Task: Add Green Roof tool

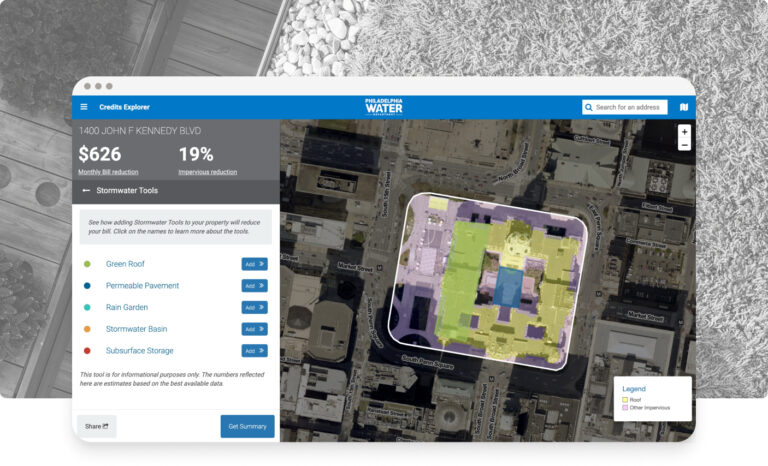Action: (254, 264)
